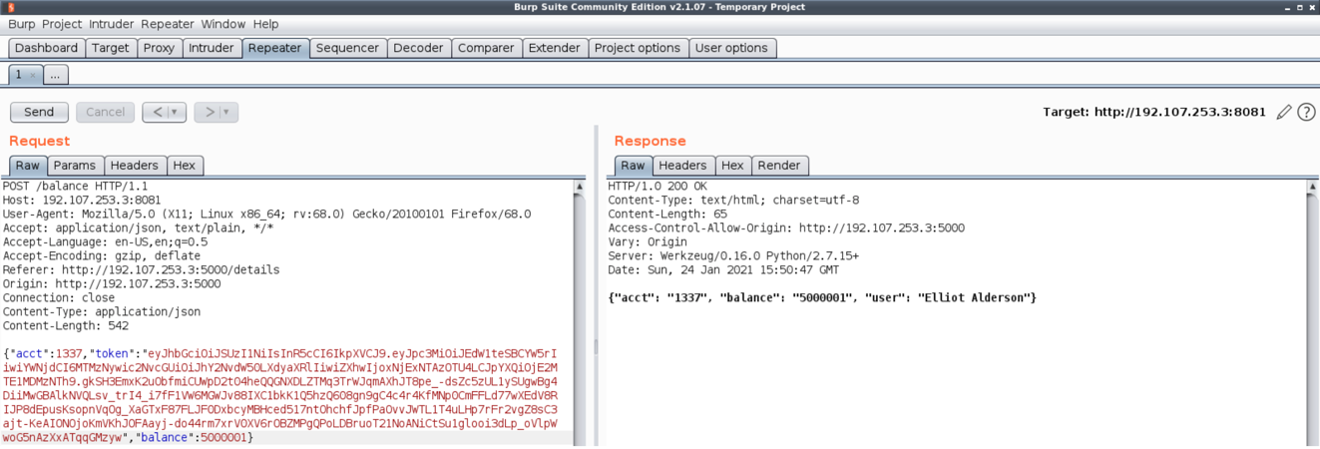
Task: Show the request Headers view
Action: 134,165
